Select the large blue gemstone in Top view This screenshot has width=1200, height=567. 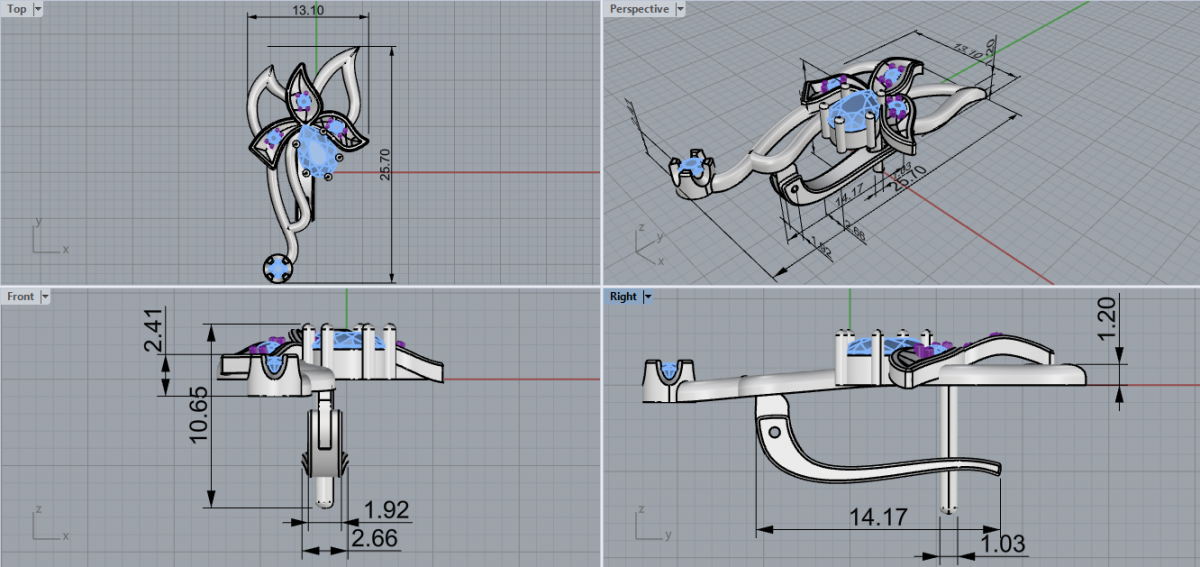pyautogui.click(x=317, y=154)
